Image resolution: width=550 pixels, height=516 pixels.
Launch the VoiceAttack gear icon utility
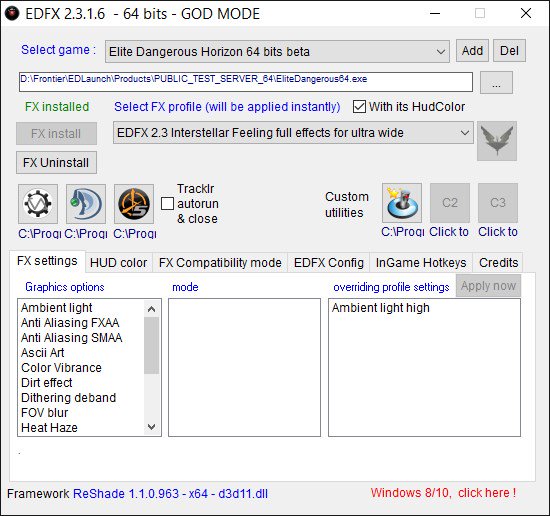click(38, 204)
